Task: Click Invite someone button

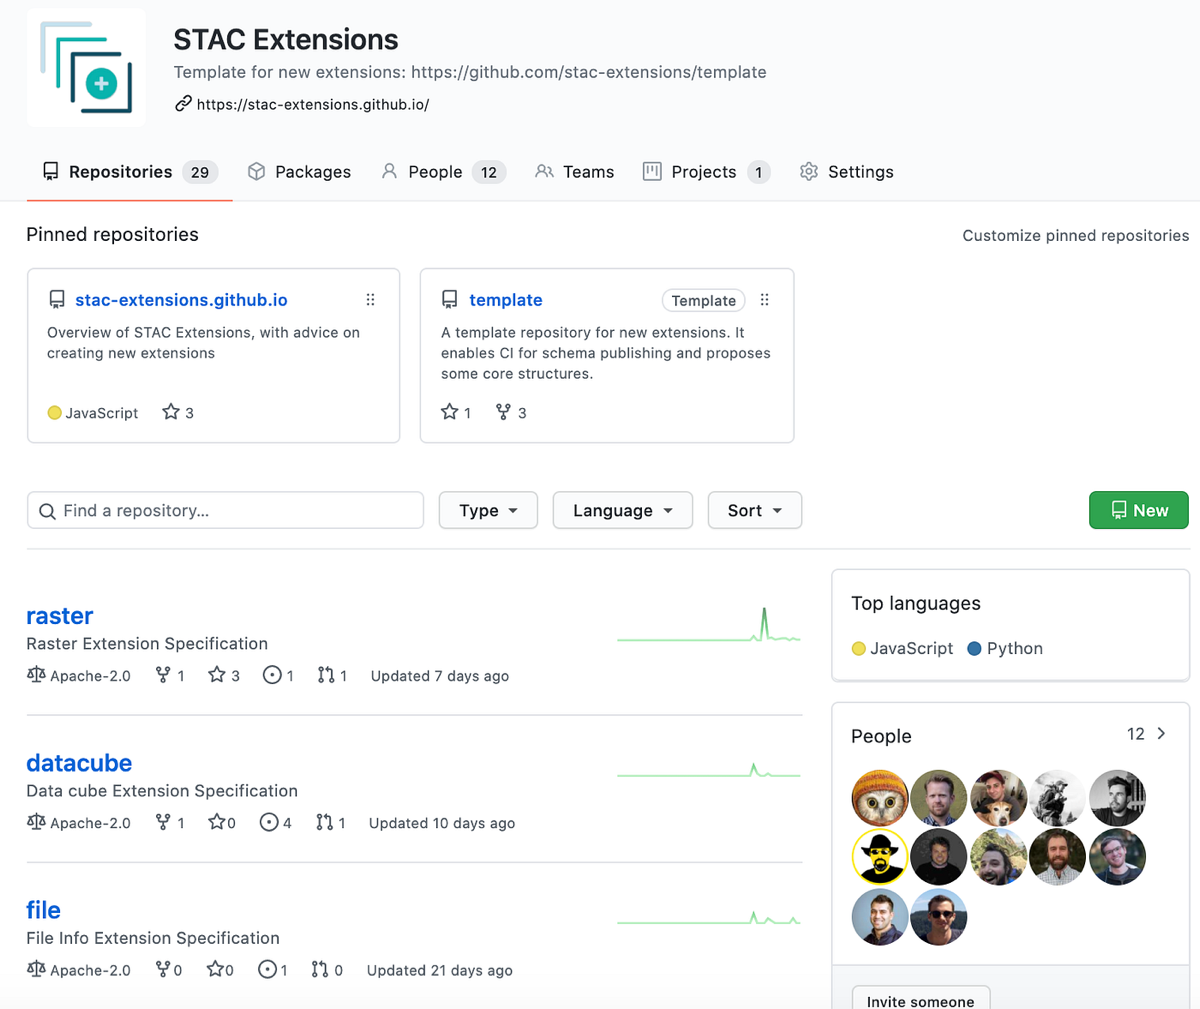Action: point(921,1000)
